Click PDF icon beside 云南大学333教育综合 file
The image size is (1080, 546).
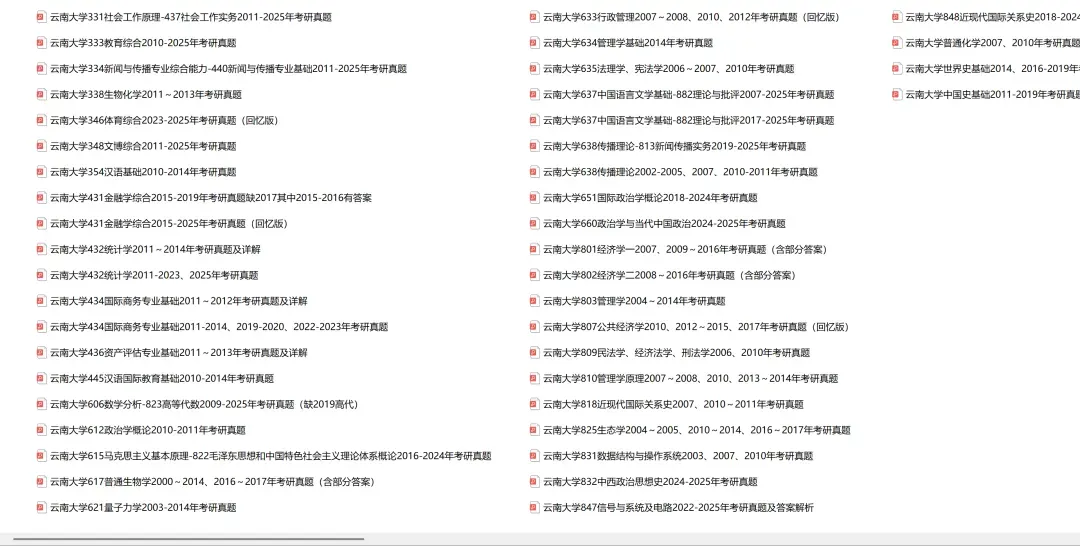coord(41,43)
